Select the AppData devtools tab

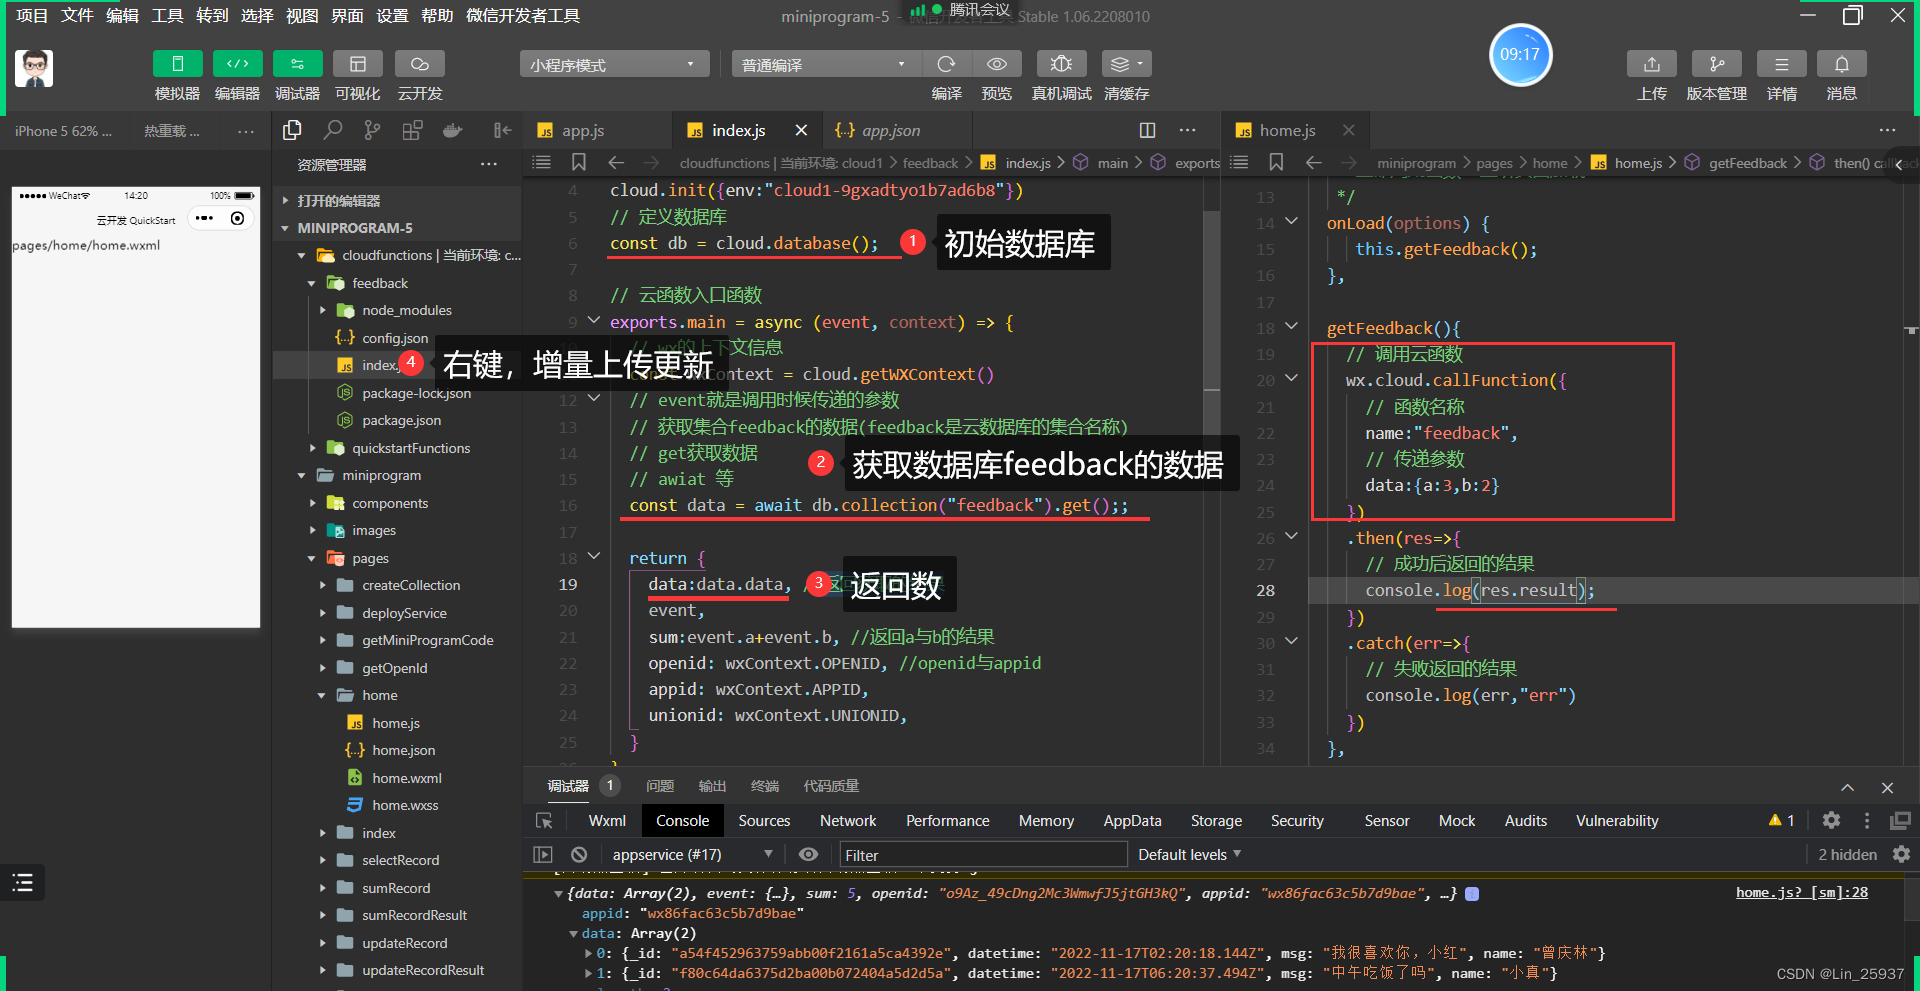[1132, 821]
